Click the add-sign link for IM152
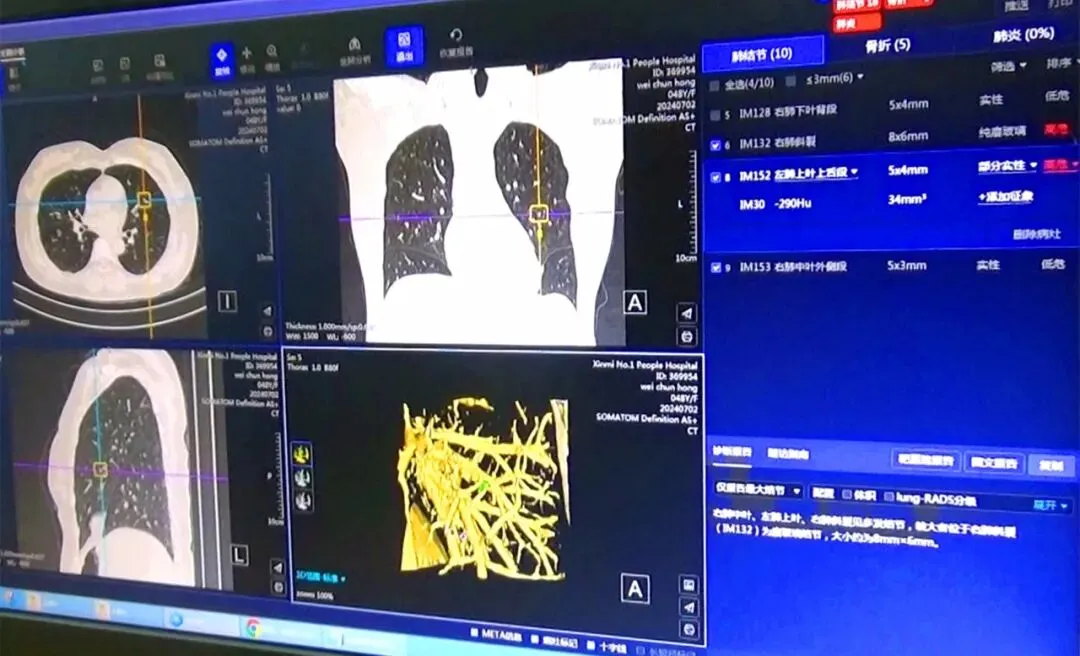The height and width of the screenshot is (656, 1080). coord(1006,197)
